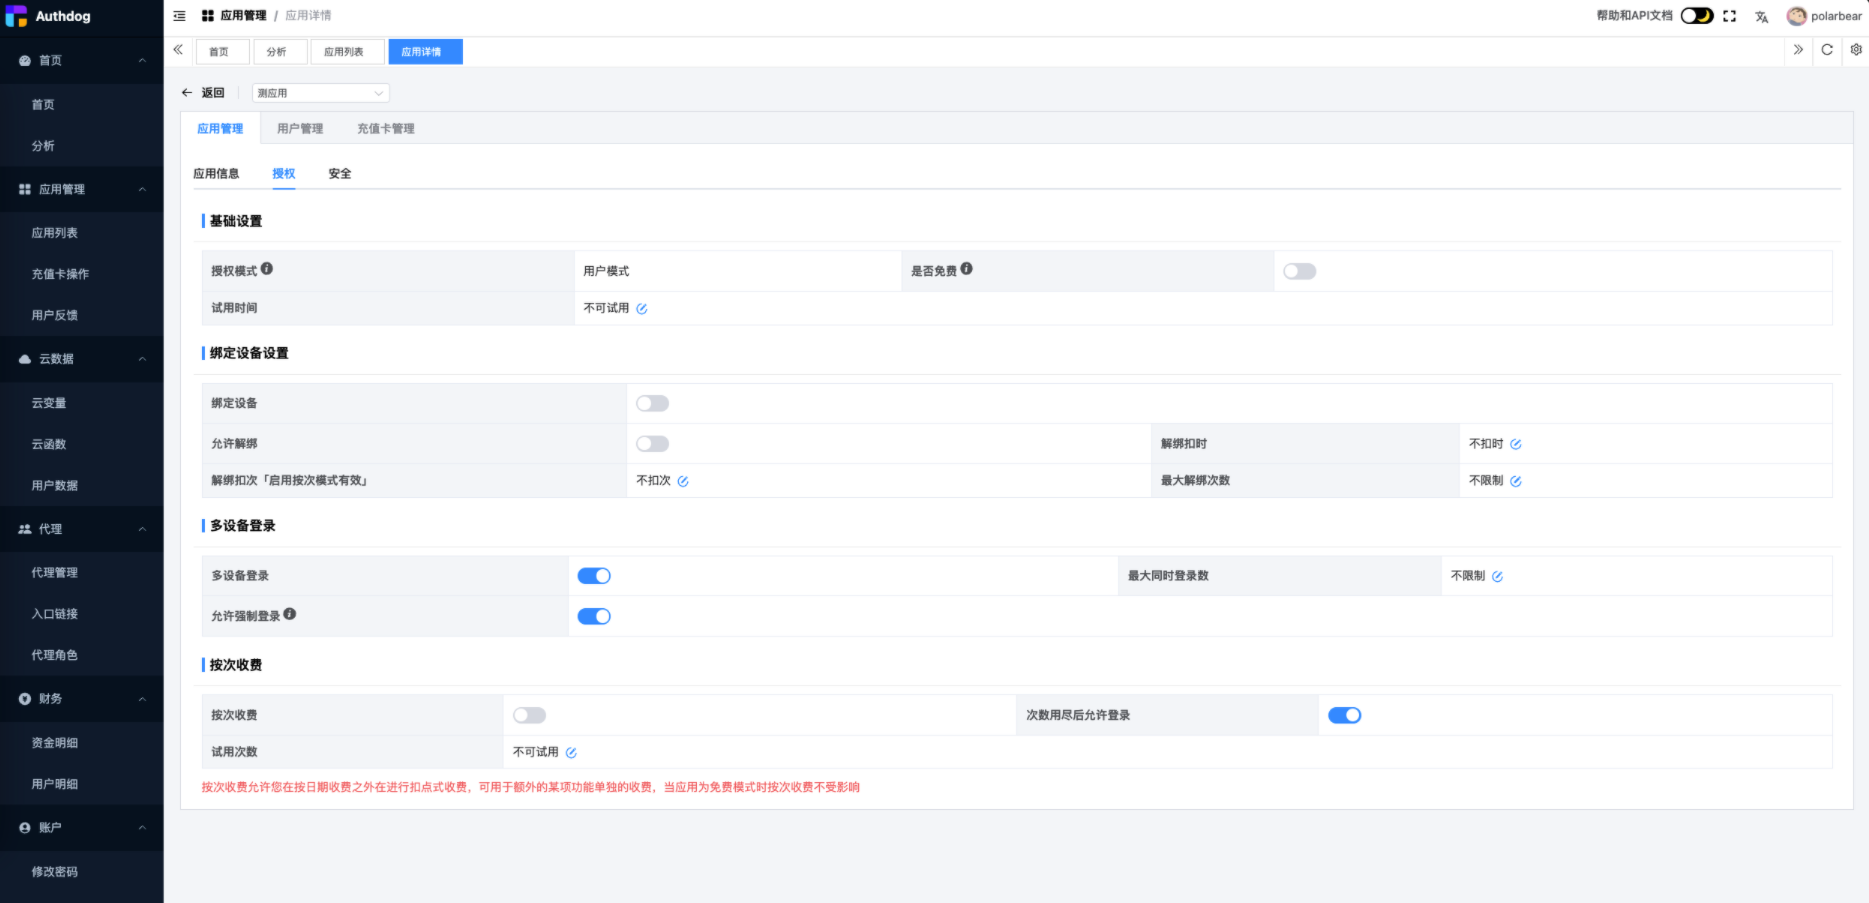
Task: Click the language translate icon
Action: [1761, 17]
